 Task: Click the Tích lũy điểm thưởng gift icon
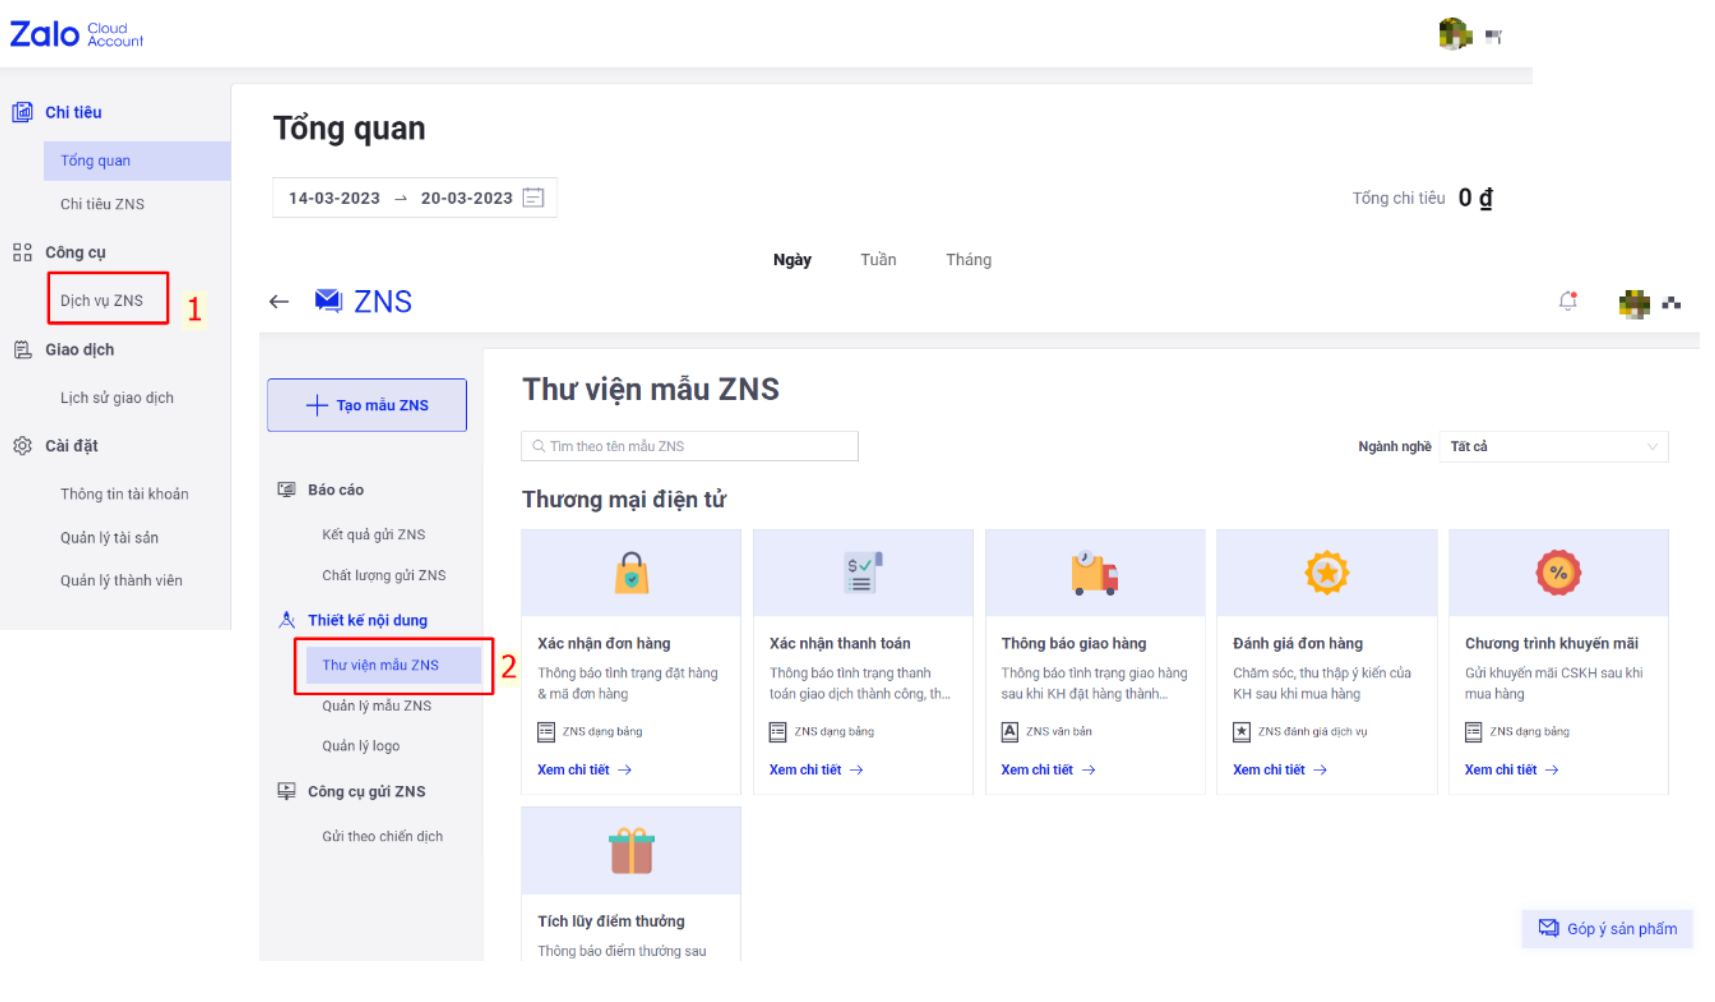pos(631,851)
